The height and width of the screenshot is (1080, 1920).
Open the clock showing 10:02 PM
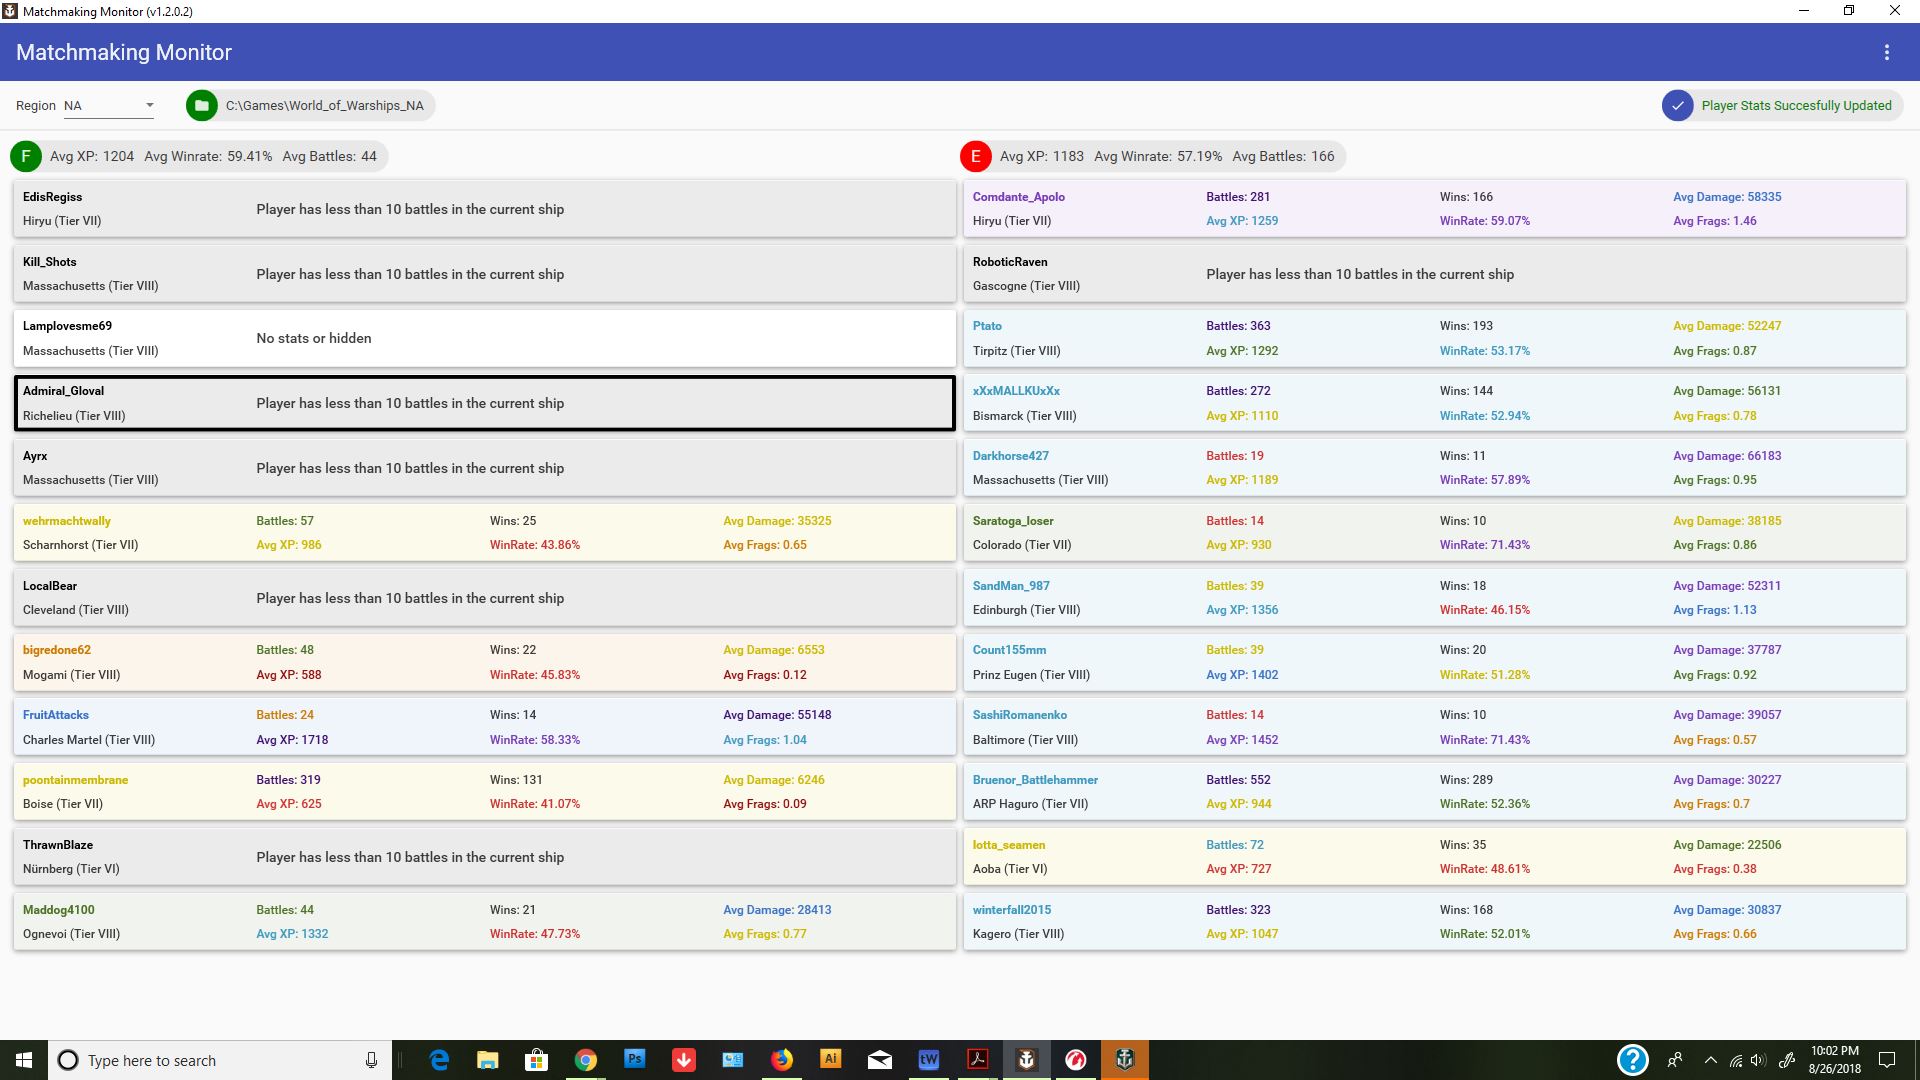(x=1835, y=1060)
